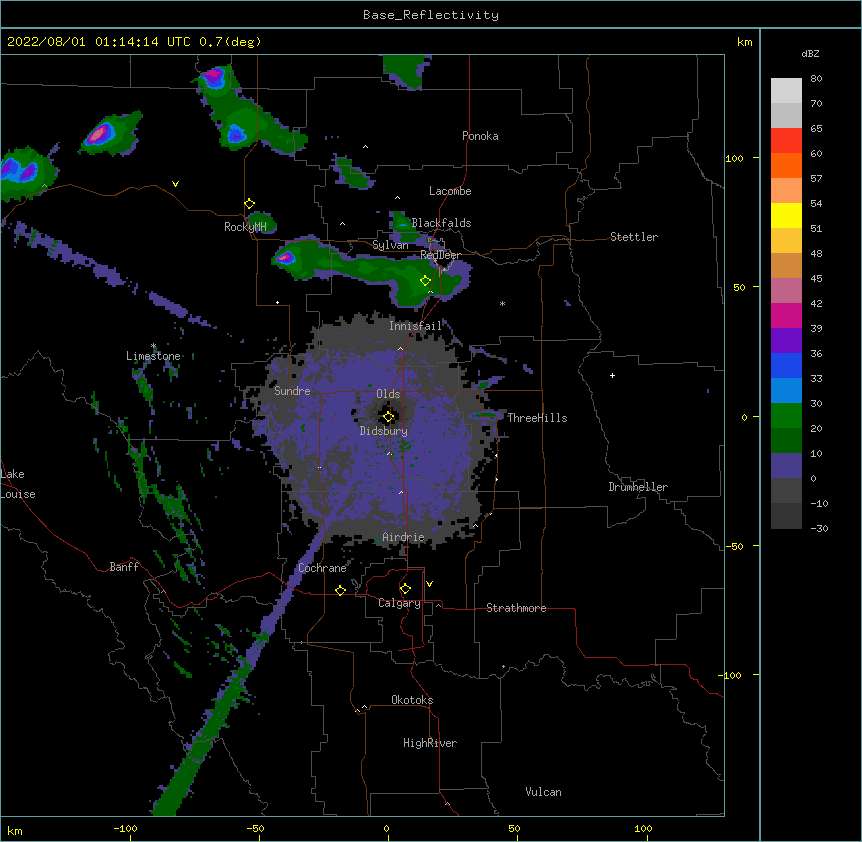
Task: Select the dark gray -10 dBZ swatch
Action: (786, 516)
